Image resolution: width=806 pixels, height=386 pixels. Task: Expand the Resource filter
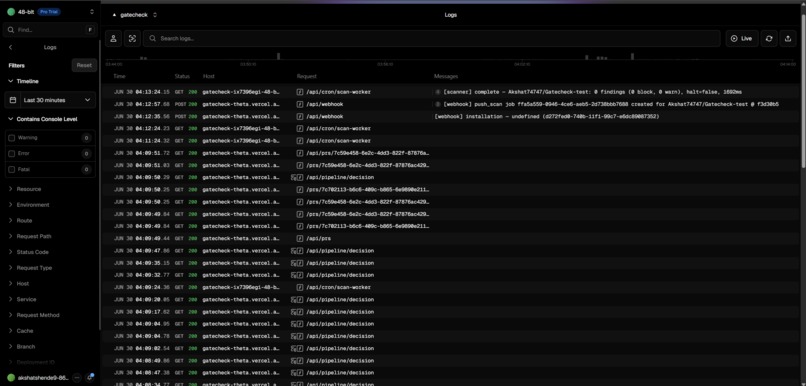coord(25,189)
